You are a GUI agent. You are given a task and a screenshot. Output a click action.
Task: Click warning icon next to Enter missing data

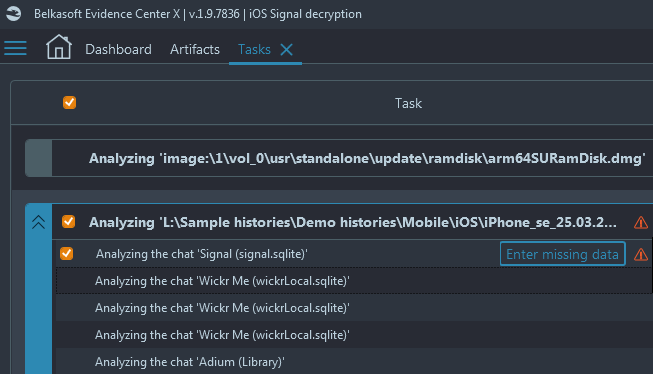pyautogui.click(x=641, y=254)
